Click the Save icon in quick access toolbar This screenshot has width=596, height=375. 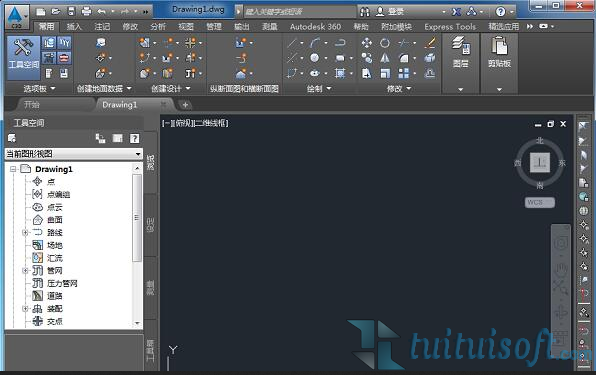(71, 12)
